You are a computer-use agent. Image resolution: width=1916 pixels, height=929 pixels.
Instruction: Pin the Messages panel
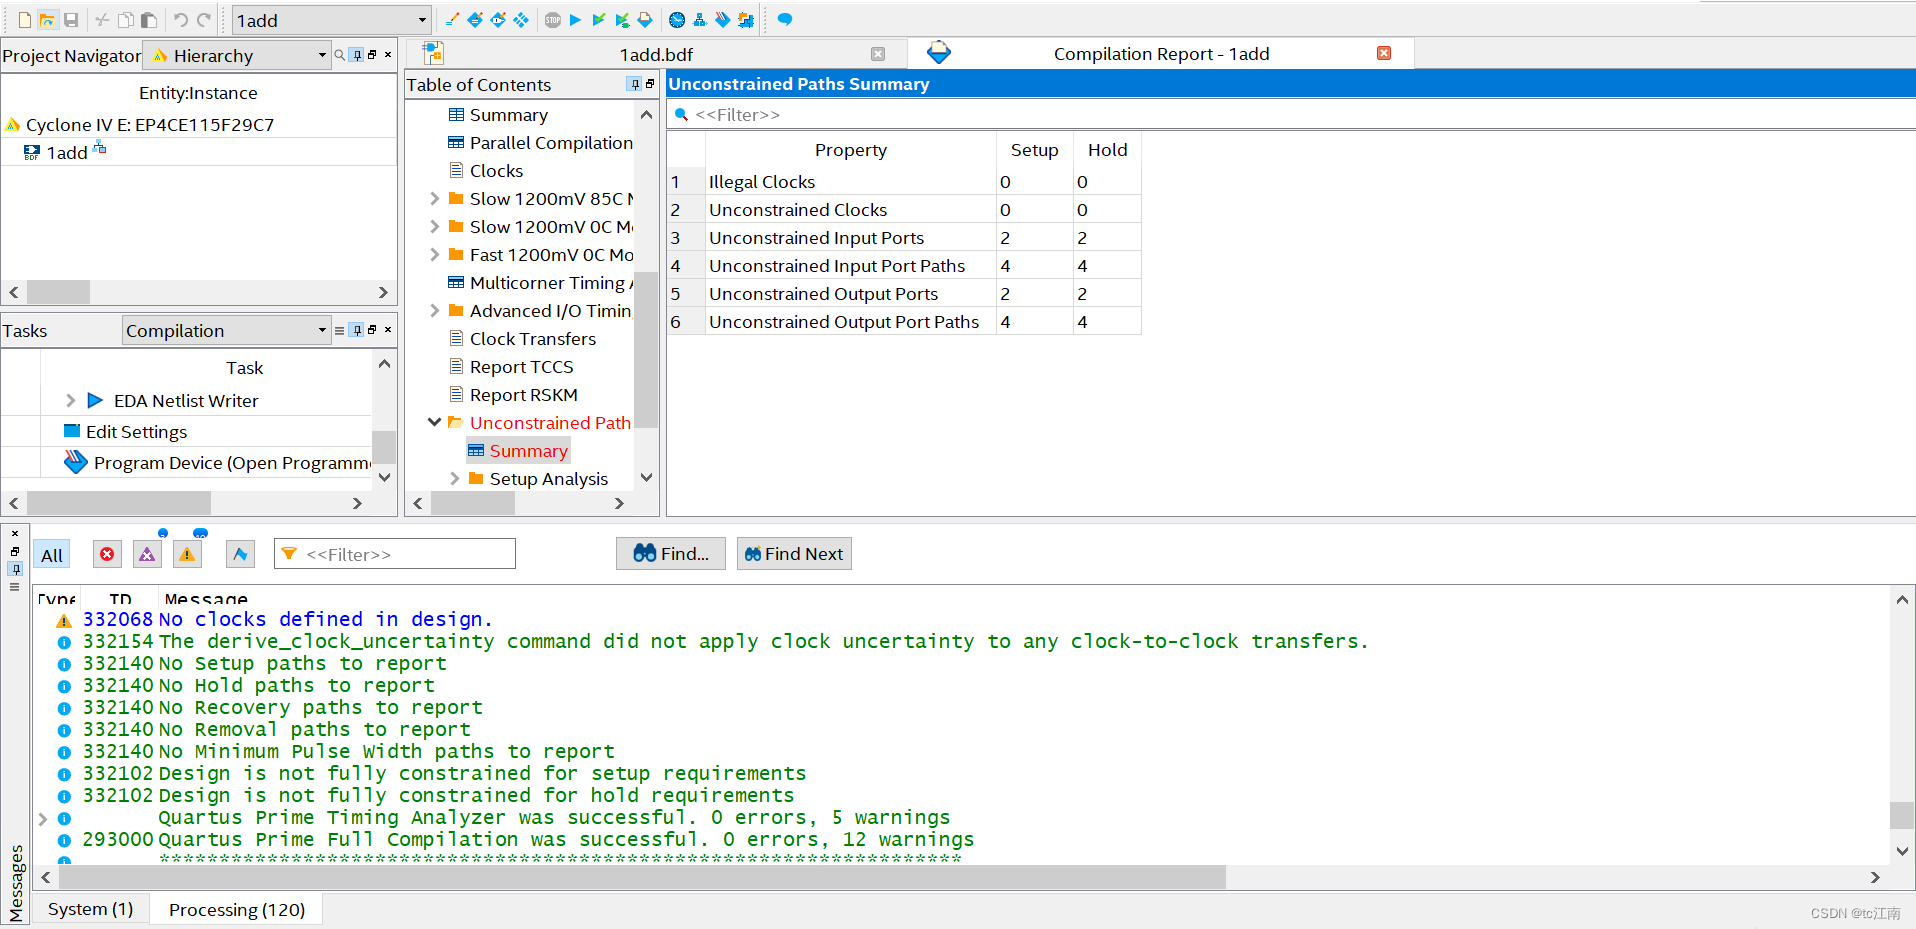coord(15,568)
